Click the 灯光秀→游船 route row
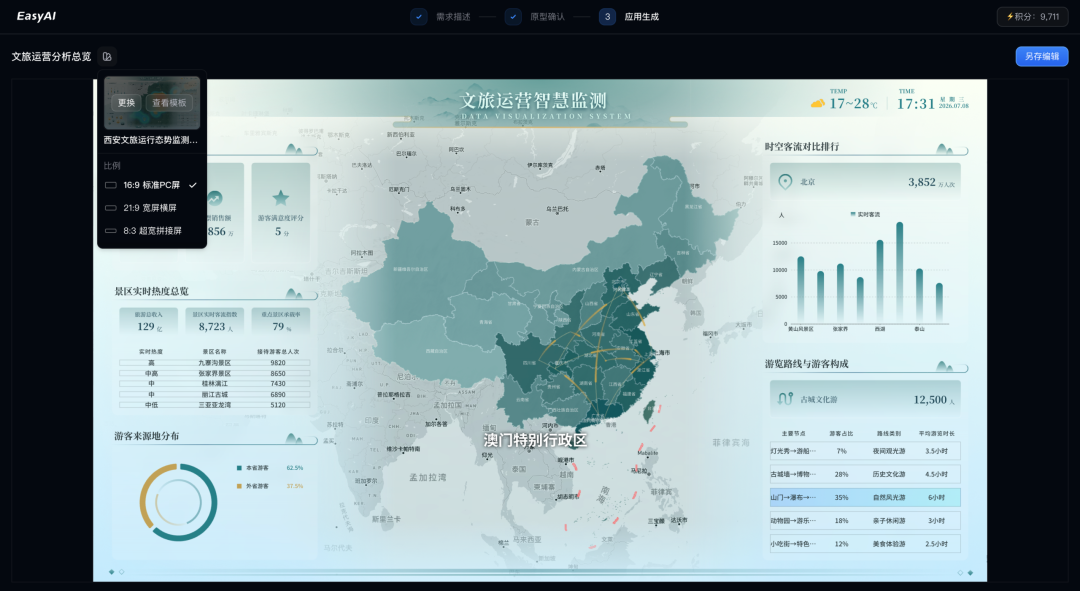1080x591 pixels. pos(865,451)
